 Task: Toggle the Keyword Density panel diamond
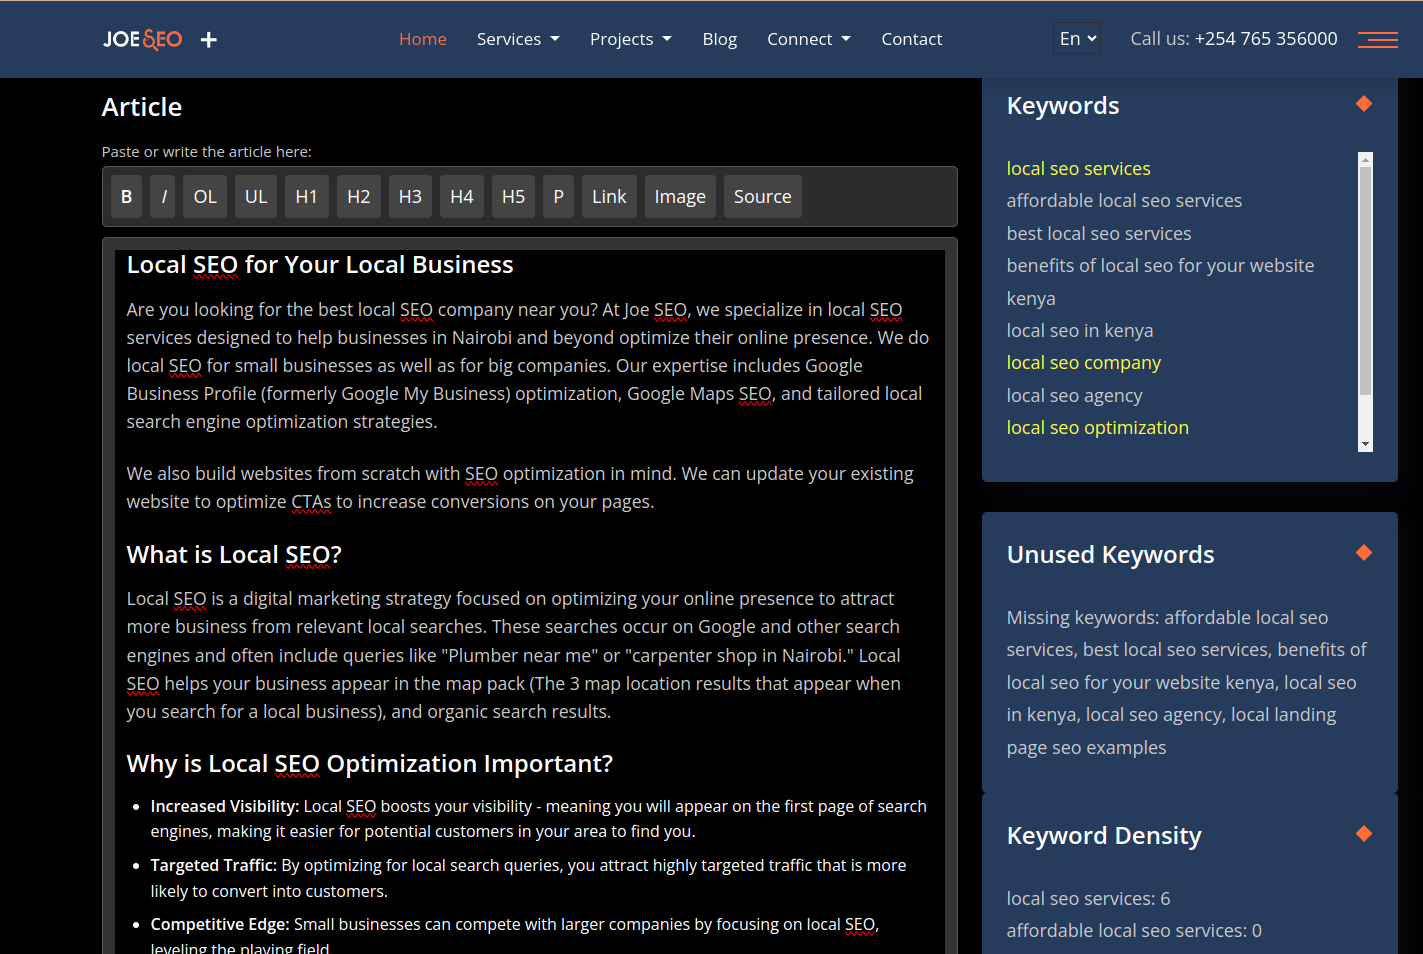click(1363, 832)
